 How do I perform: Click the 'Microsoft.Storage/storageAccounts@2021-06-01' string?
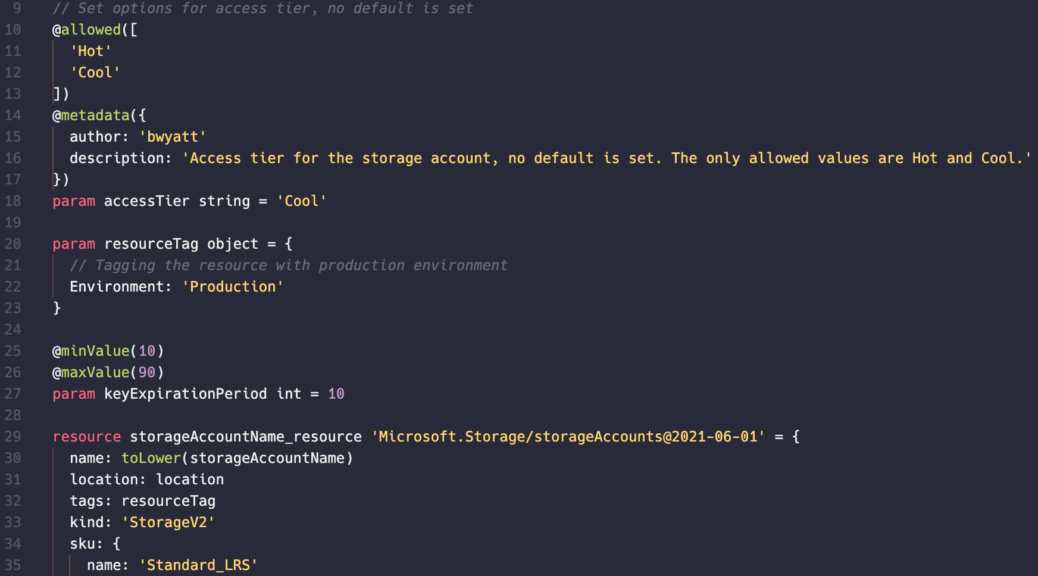tap(568, 437)
